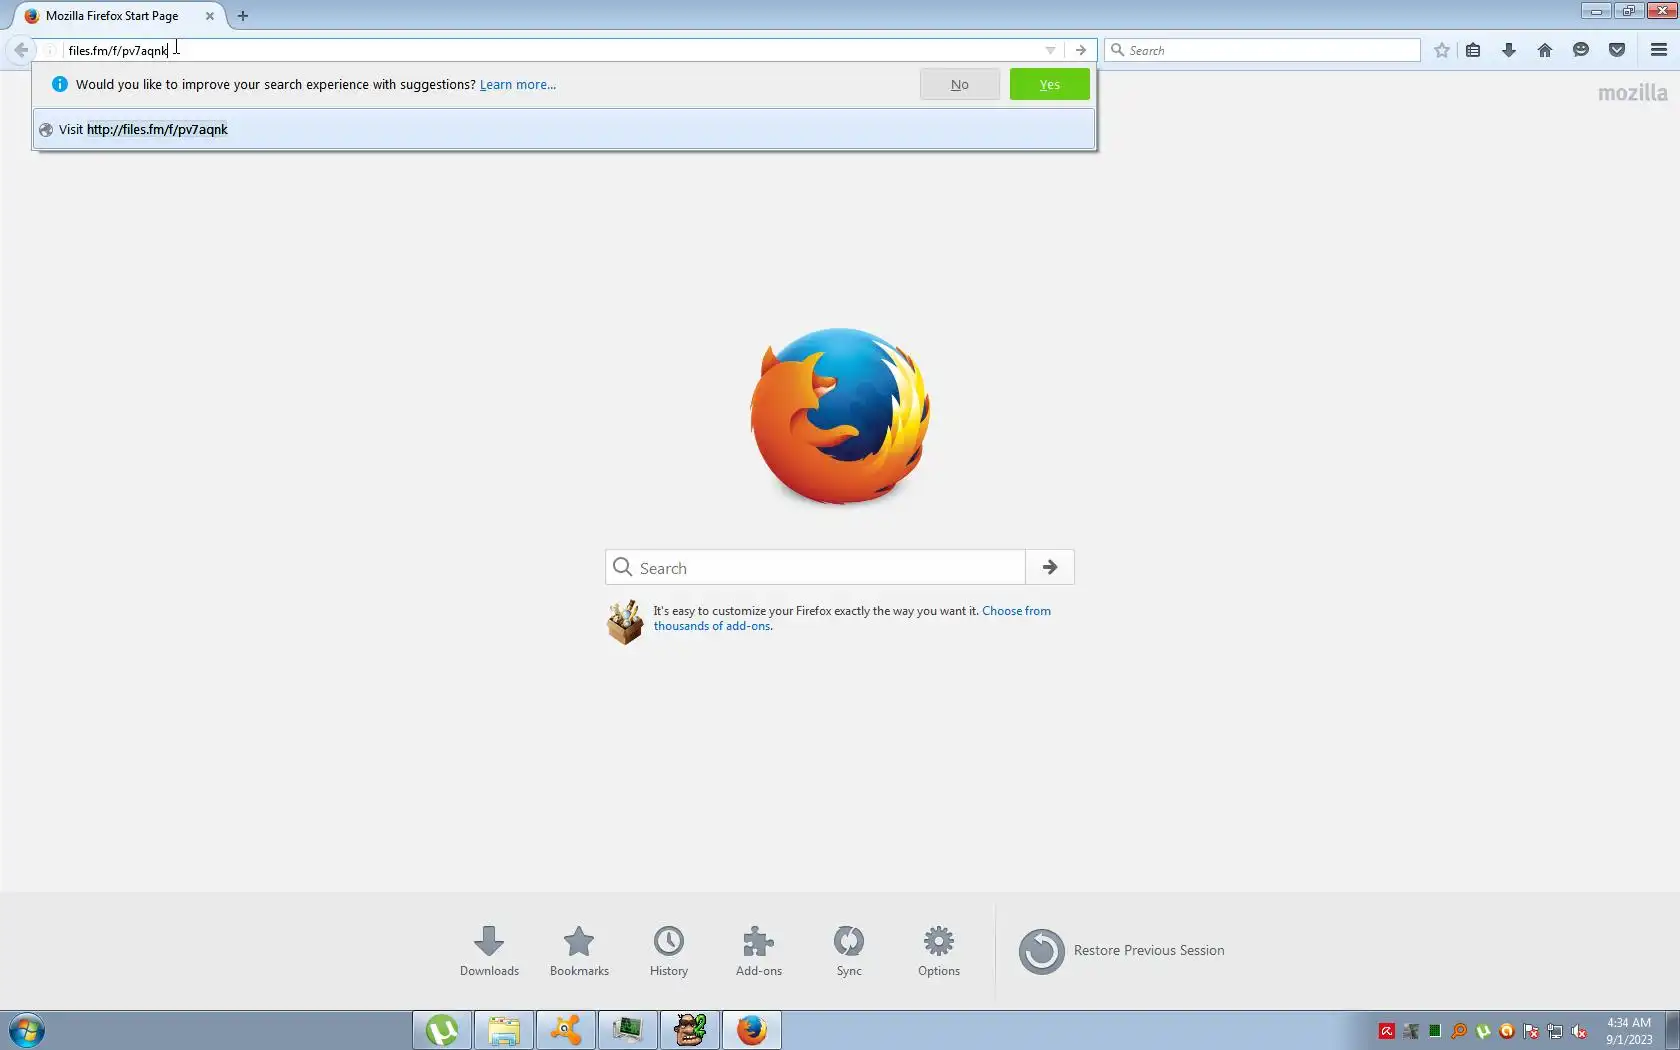Click the start page Search box
Image resolution: width=1680 pixels, height=1050 pixels.
(815, 568)
